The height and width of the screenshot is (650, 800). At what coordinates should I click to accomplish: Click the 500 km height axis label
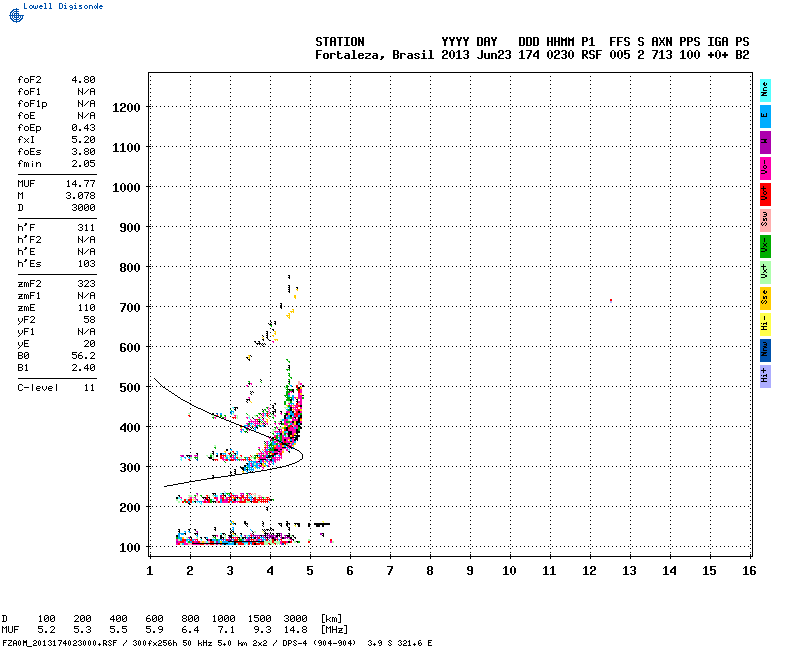[130, 388]
